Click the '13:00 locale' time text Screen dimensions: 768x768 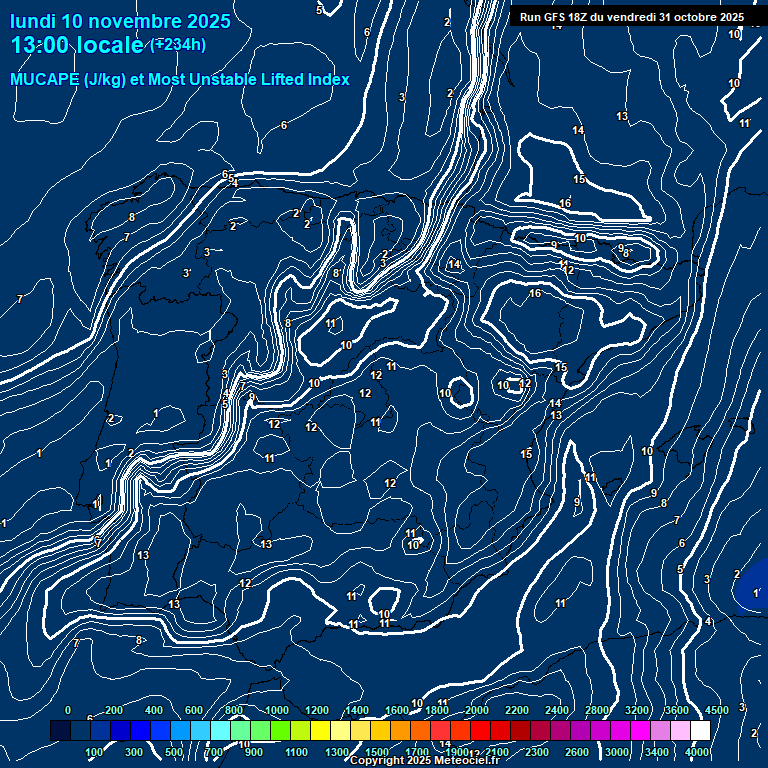(x=77, y=45)
